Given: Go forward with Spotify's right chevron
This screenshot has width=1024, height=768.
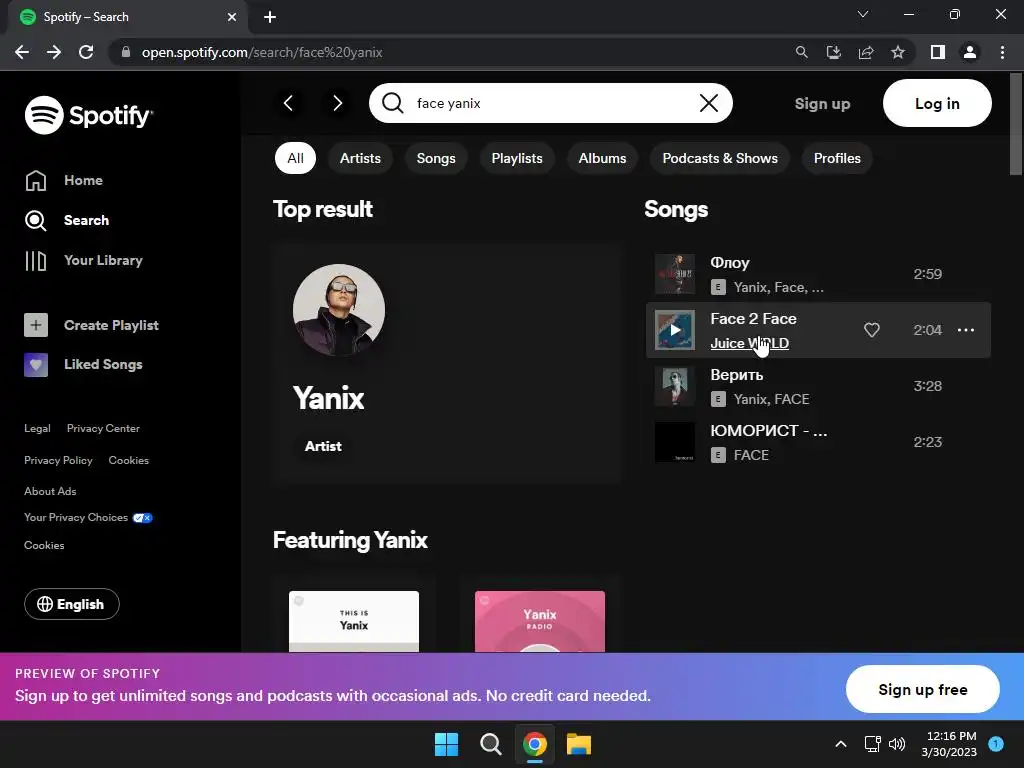Looking at the screenshot, I should pos(338,103).
